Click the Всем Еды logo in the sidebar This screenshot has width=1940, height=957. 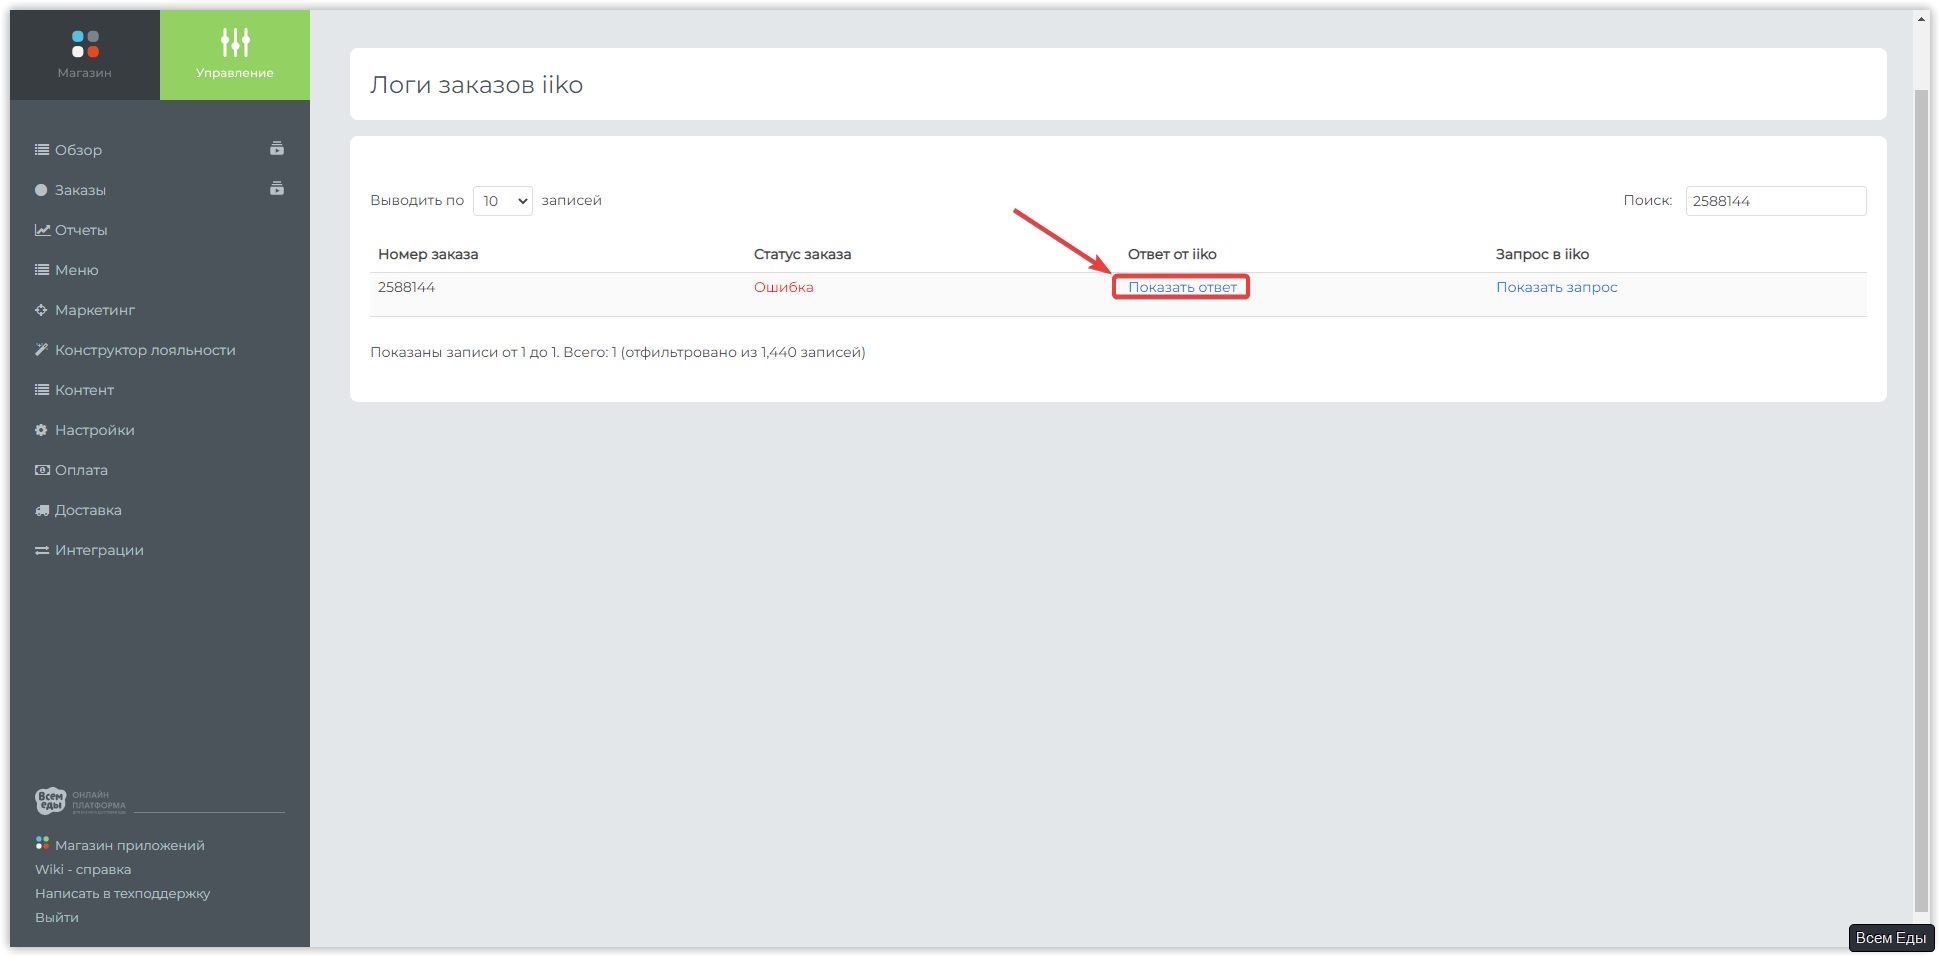(x=80, y=801)
